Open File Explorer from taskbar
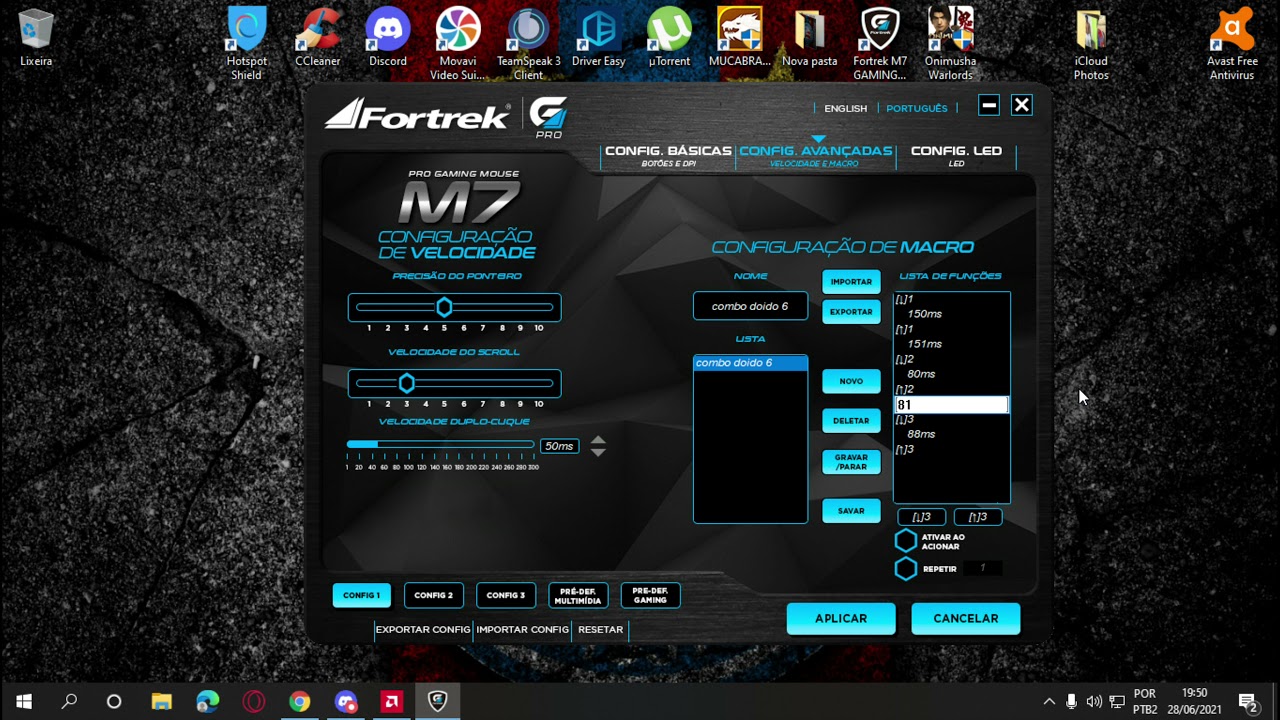The image size is (1280, 720). [162, 701]
